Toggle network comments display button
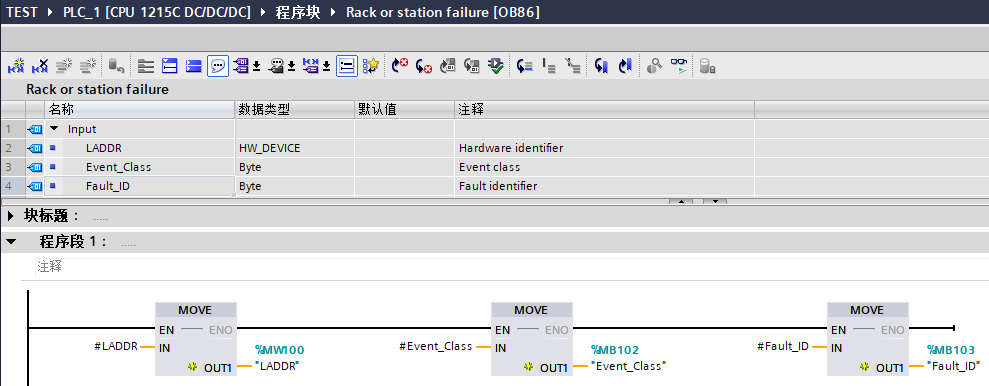This screenshot has height=386, width=989. coord(346,66)
